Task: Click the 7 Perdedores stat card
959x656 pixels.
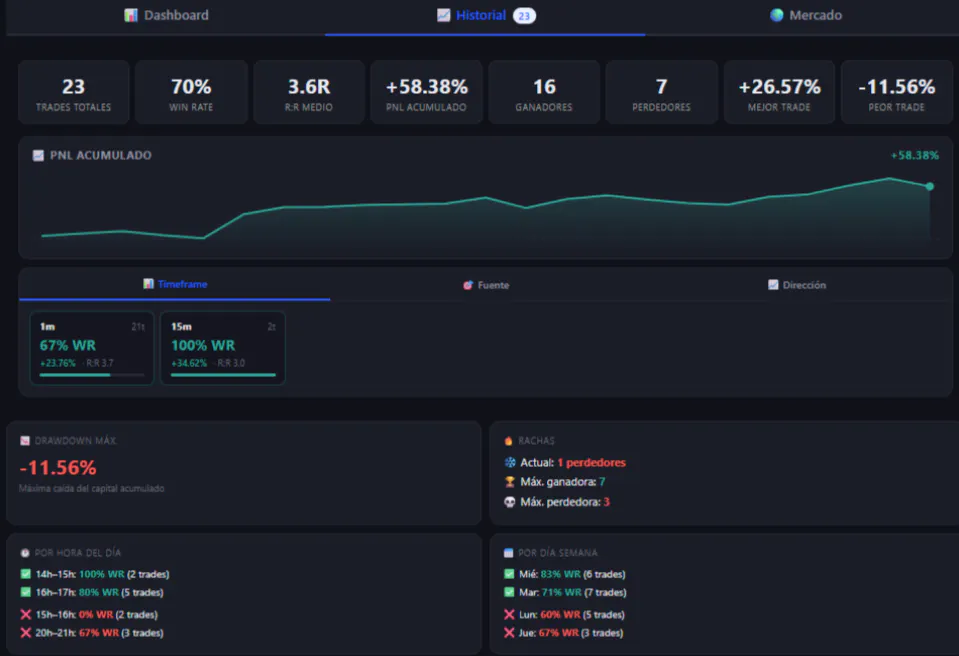Action: point(661,92)
